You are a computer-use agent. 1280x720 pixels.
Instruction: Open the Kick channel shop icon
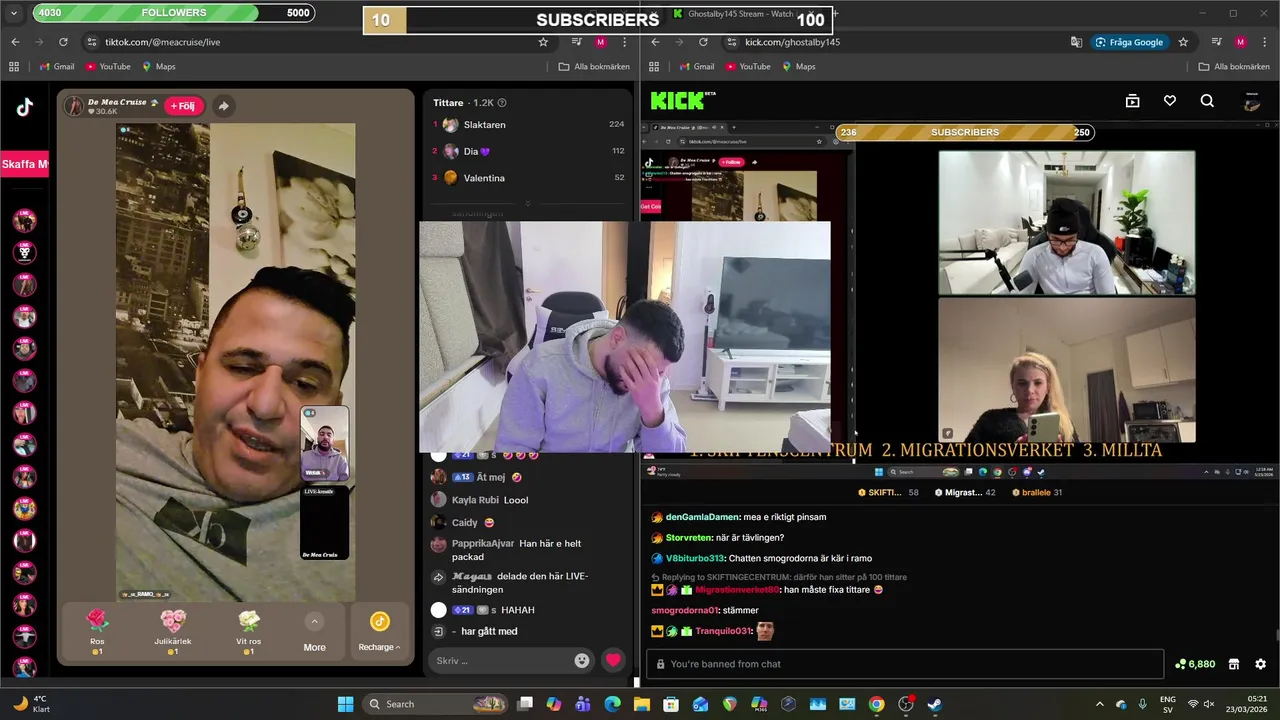tap(1234, 664)
